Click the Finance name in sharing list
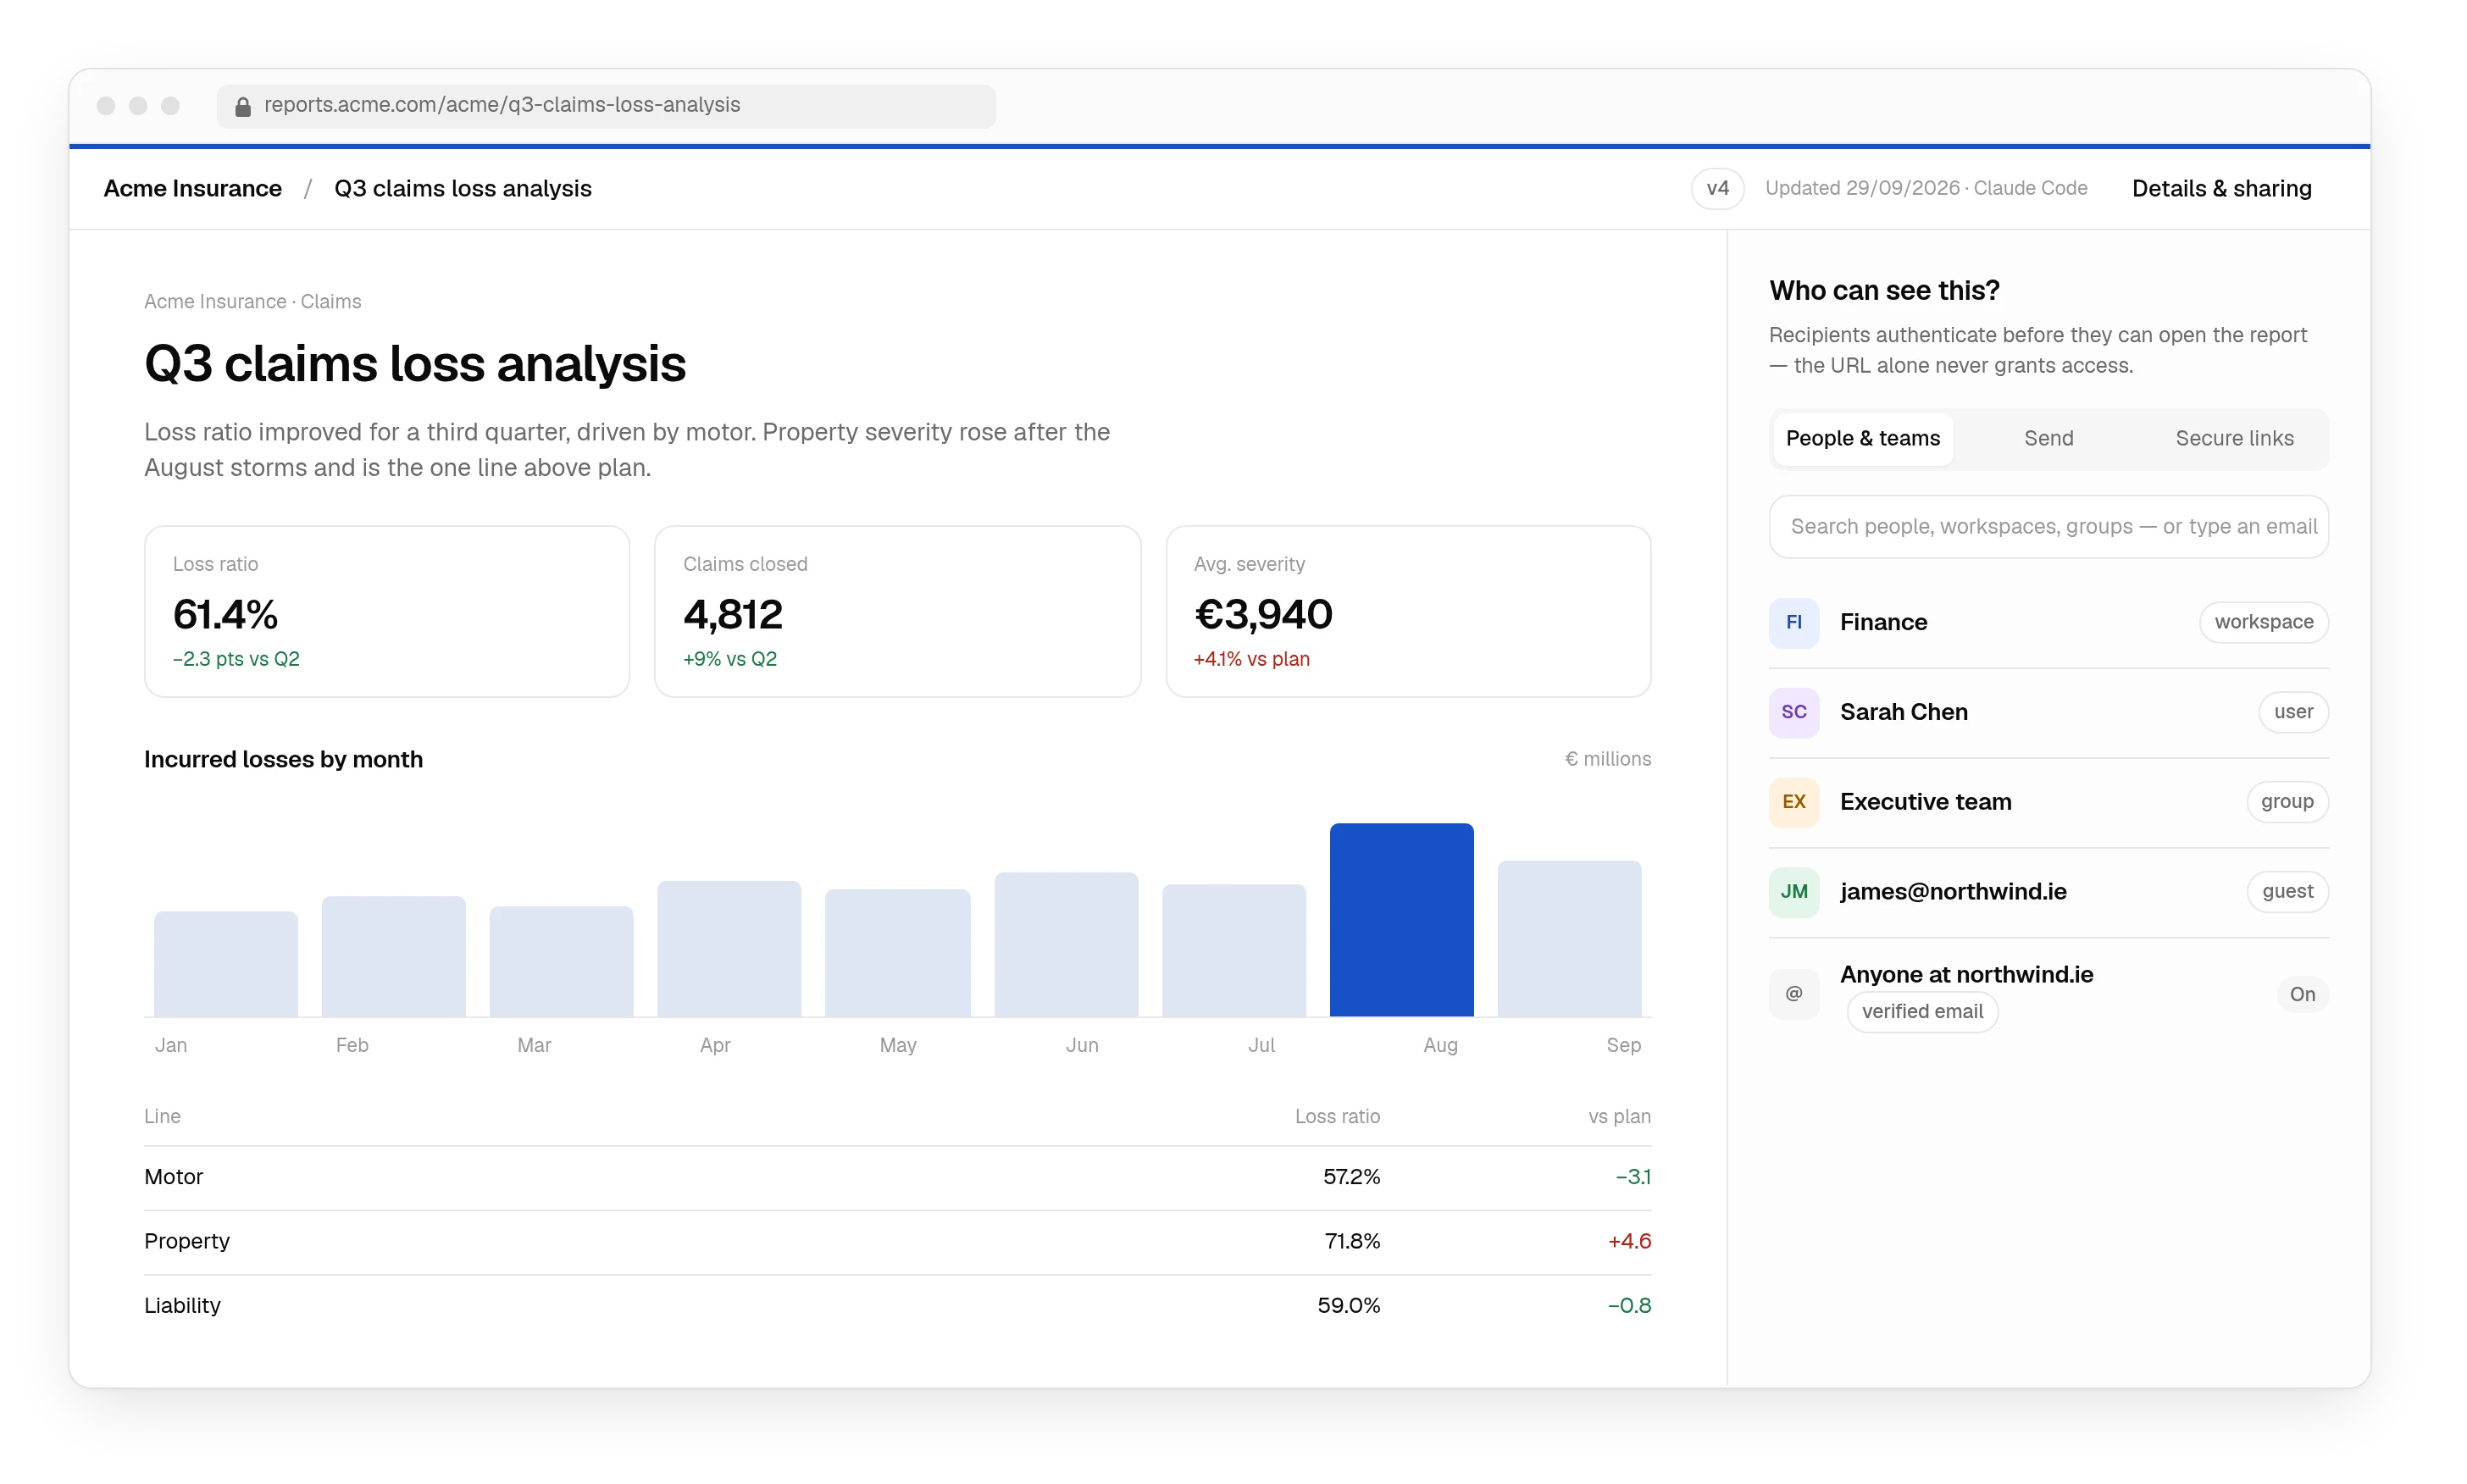The width and height of the screenshot is (2467, 1484). (x=1883, y=622)
